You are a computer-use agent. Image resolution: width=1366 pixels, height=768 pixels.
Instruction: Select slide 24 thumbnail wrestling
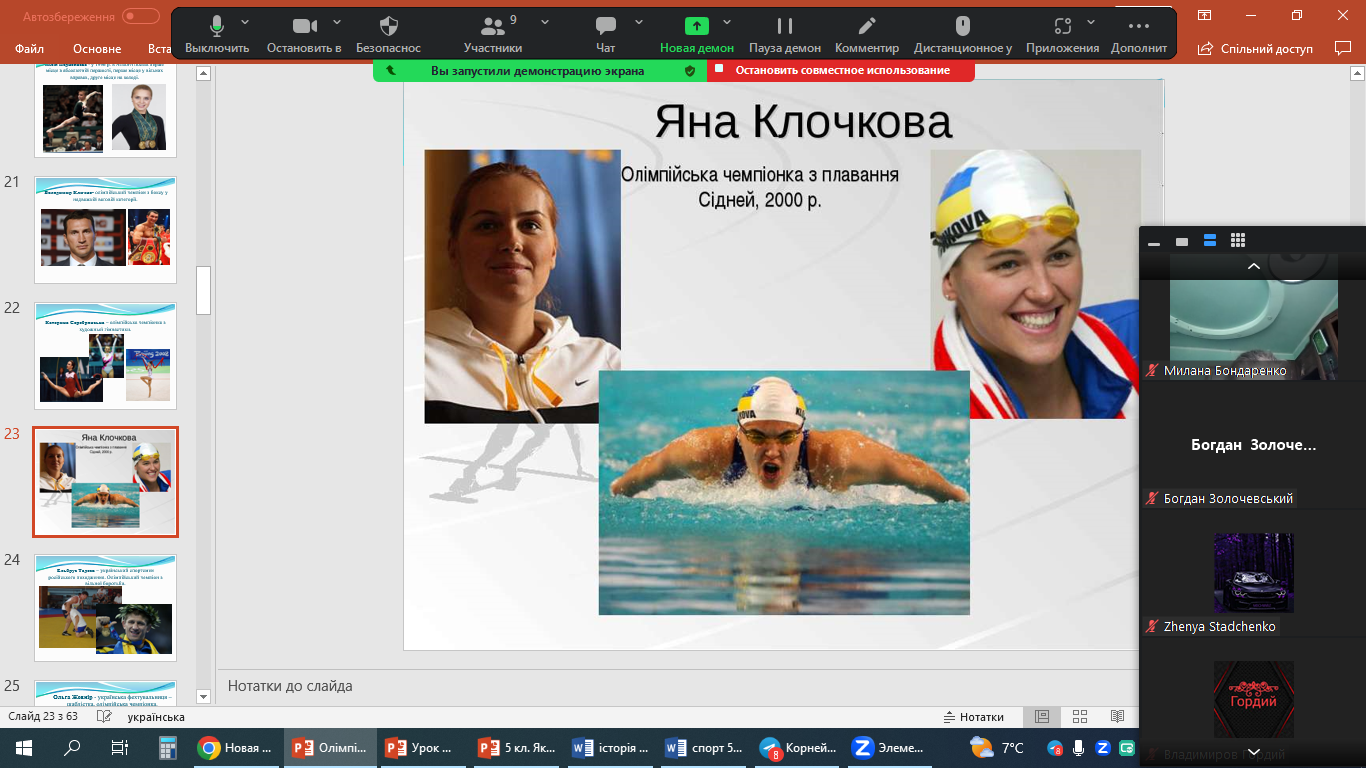tap(106, 608)
